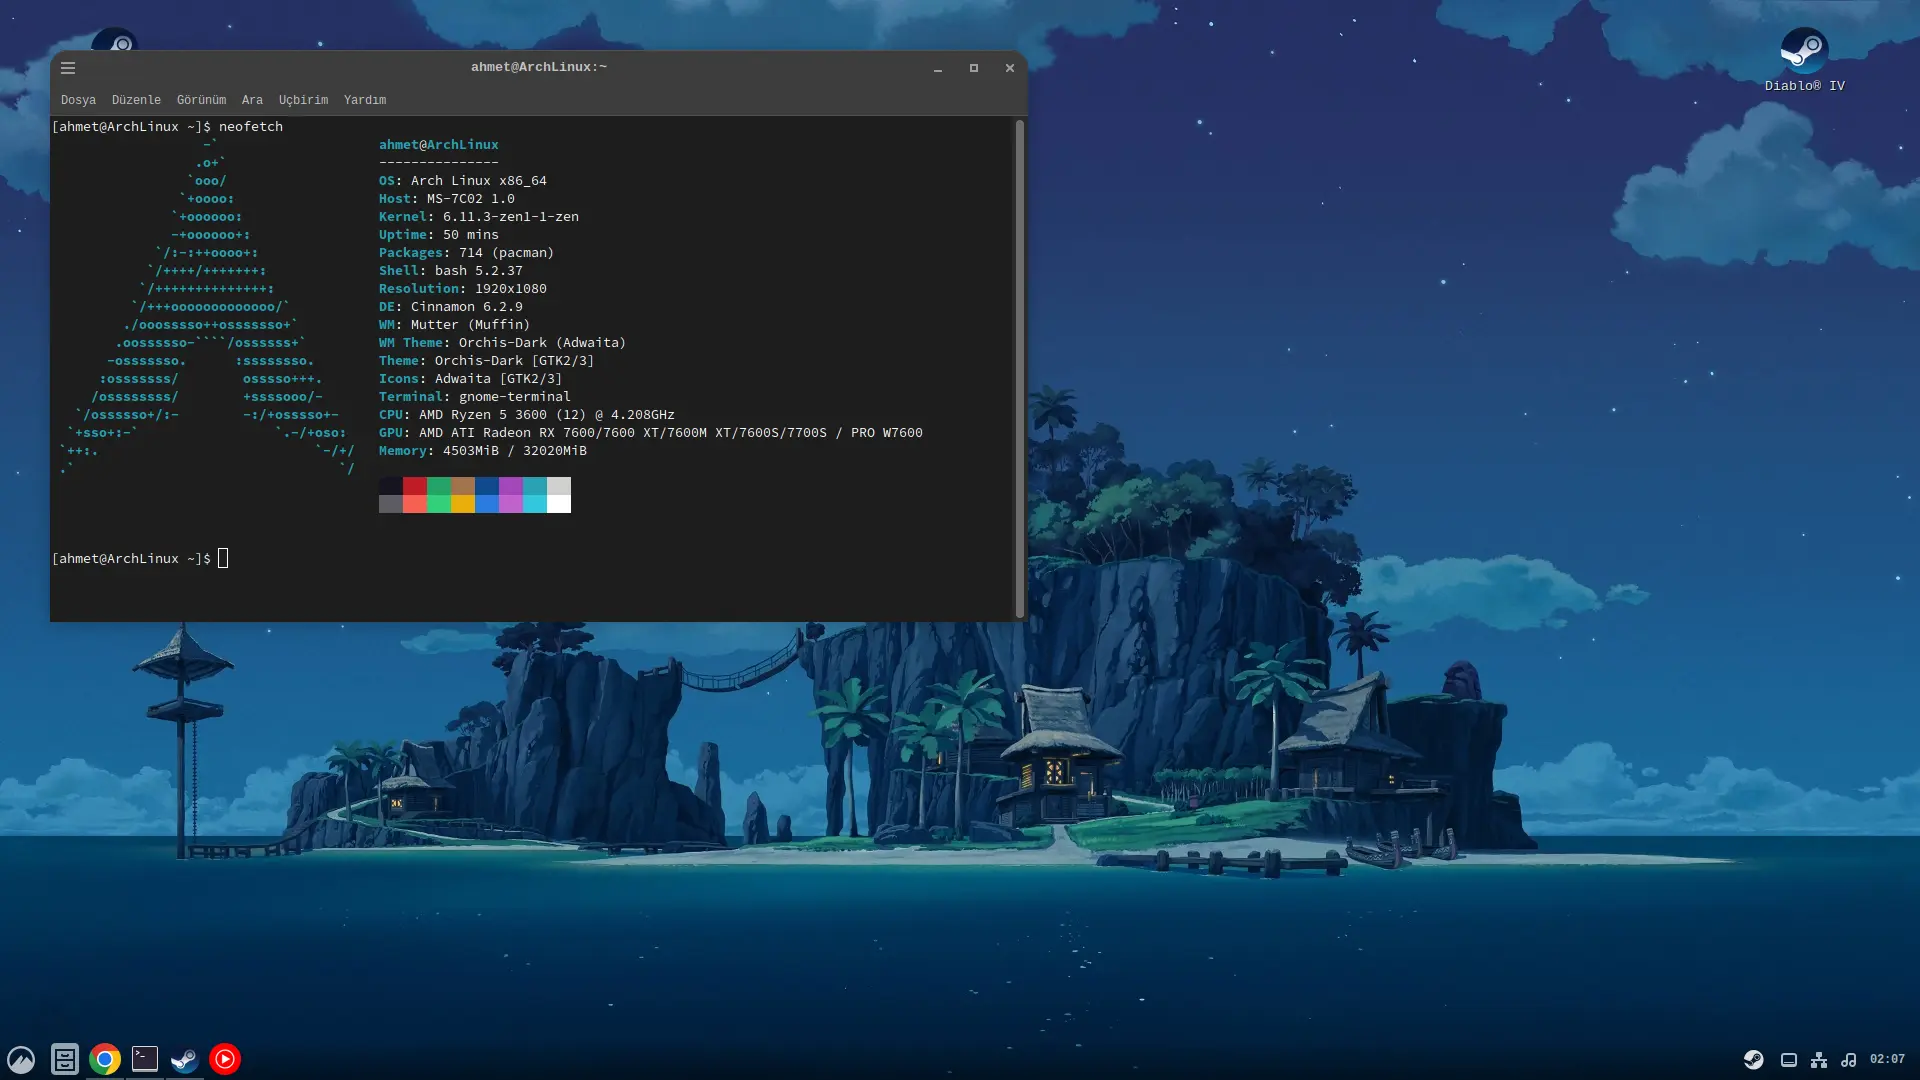Open the clock showing 02:07
Screen dimensions: 1920x1080
click(1887, 1059)
